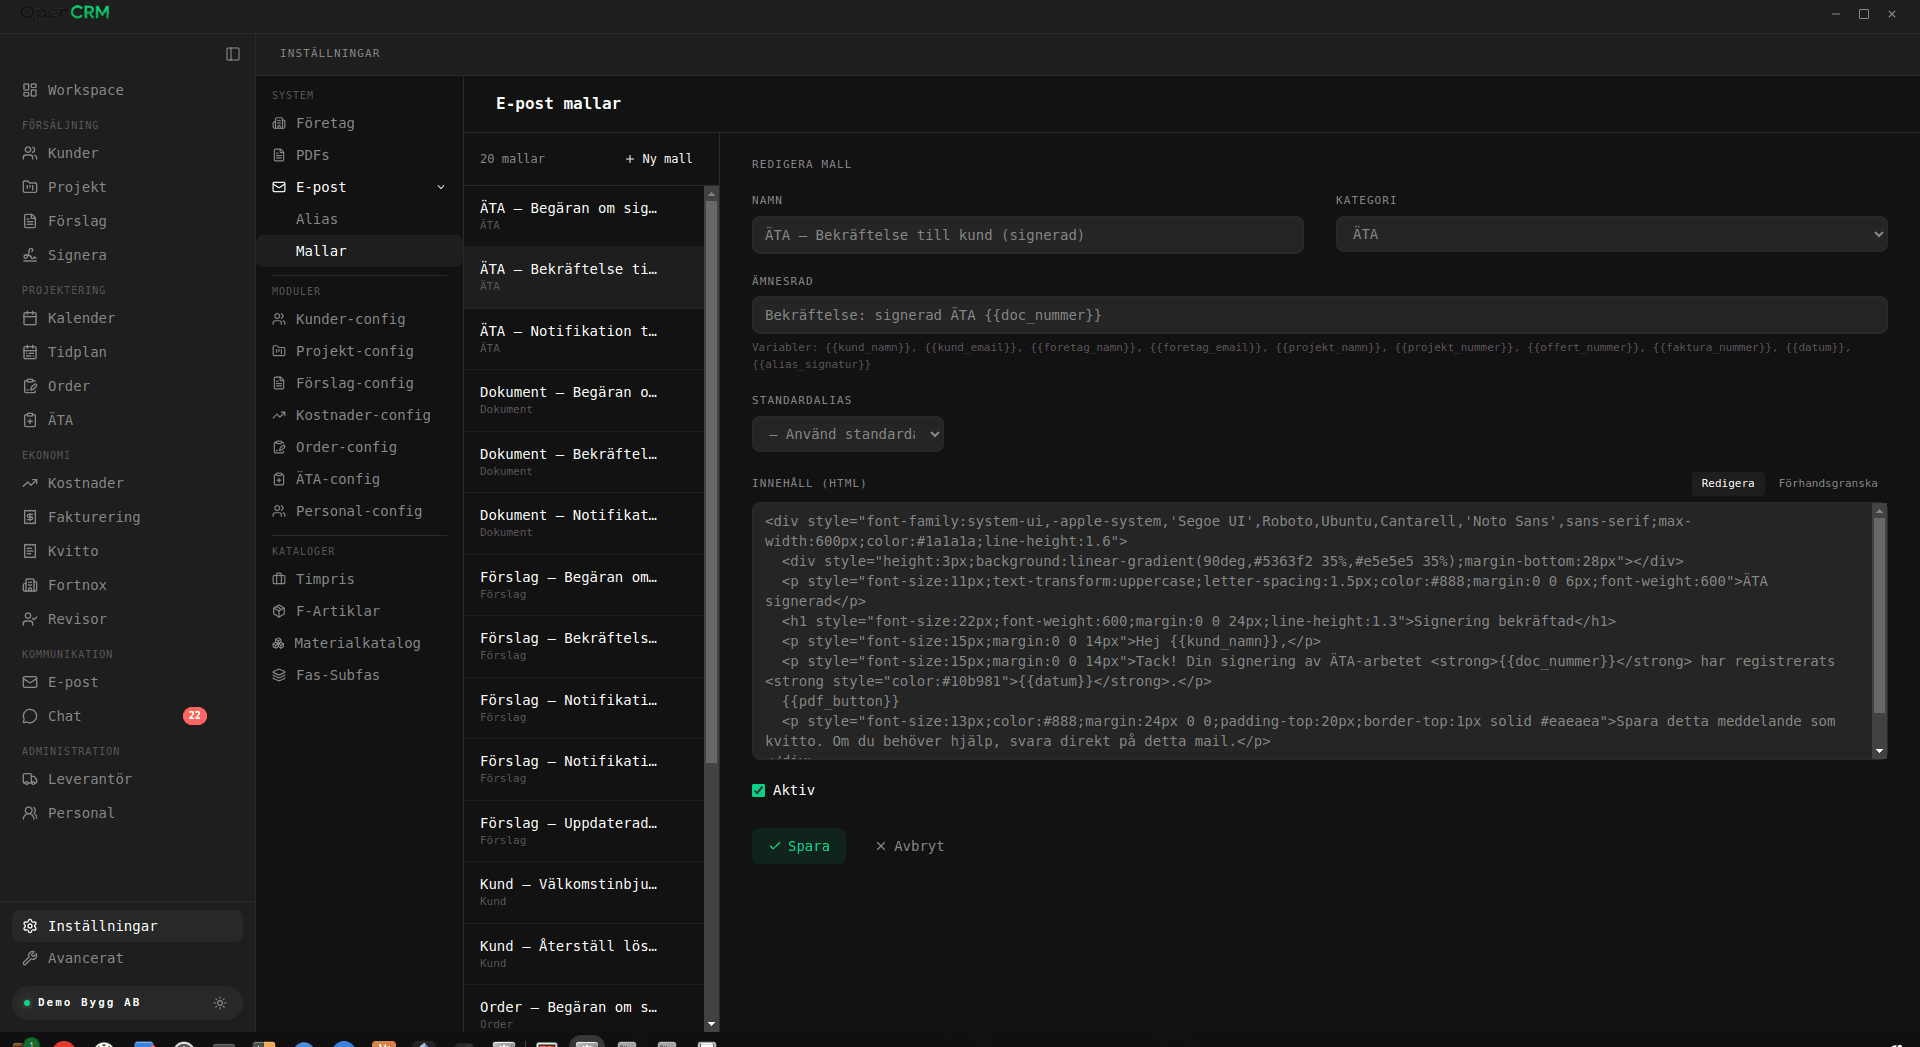Switch company via Demo Bygg AB

pos(88,1003)
